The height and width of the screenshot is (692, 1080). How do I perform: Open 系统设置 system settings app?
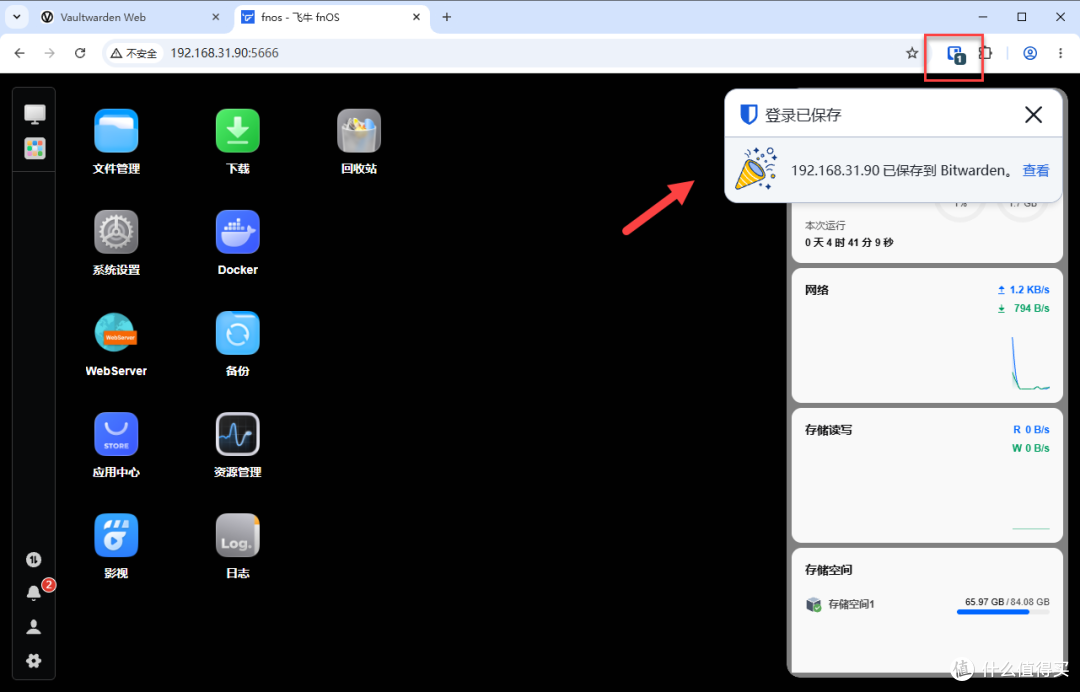point(116,232)
